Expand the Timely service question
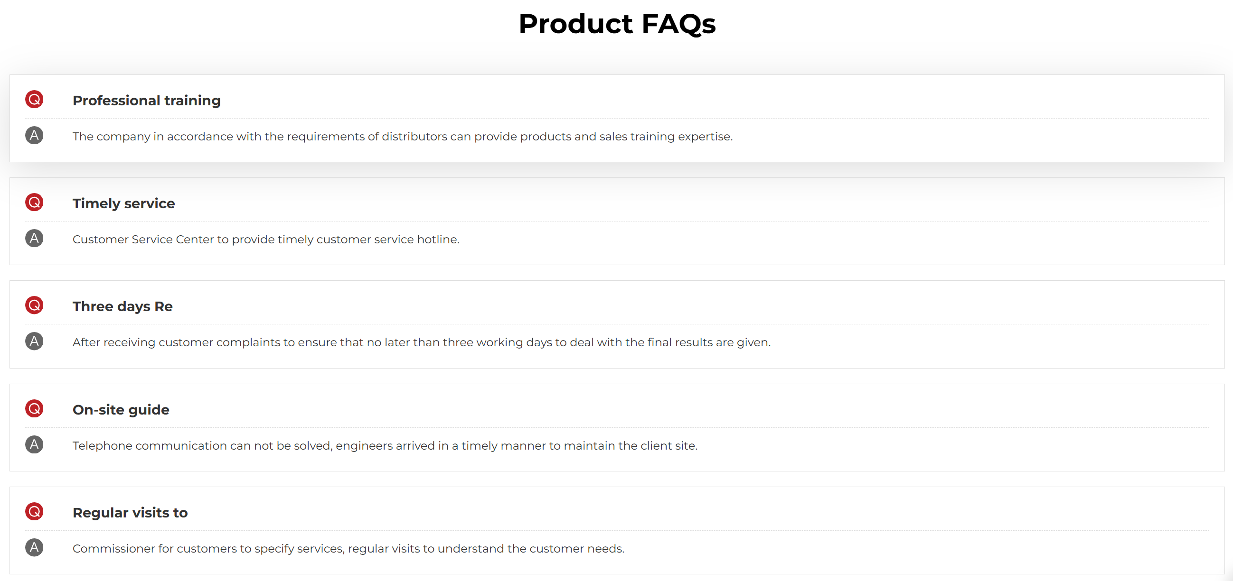The height and width of the screenshot is (581, 1233). coord(124,204)
